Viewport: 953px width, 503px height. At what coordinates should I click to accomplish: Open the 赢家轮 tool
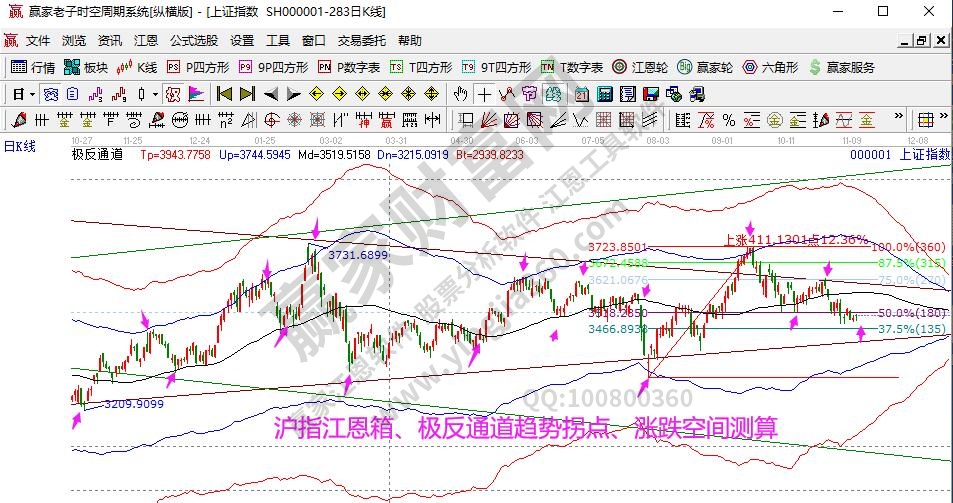pos(705,67)
